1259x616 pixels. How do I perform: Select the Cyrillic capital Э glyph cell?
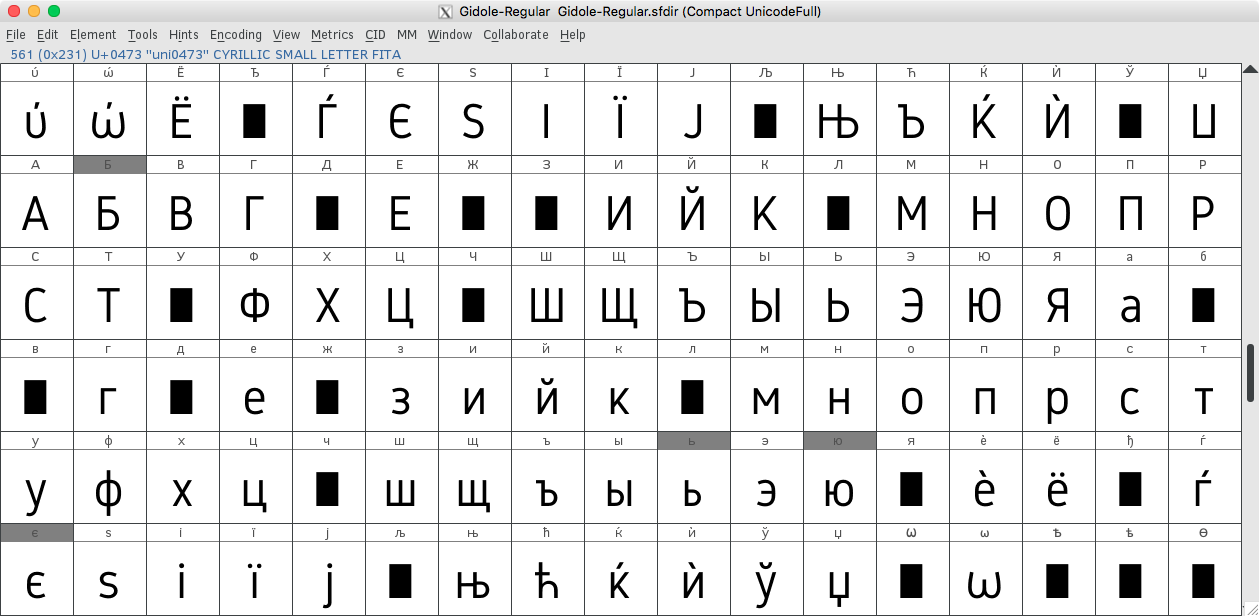(x=912, y=303)
